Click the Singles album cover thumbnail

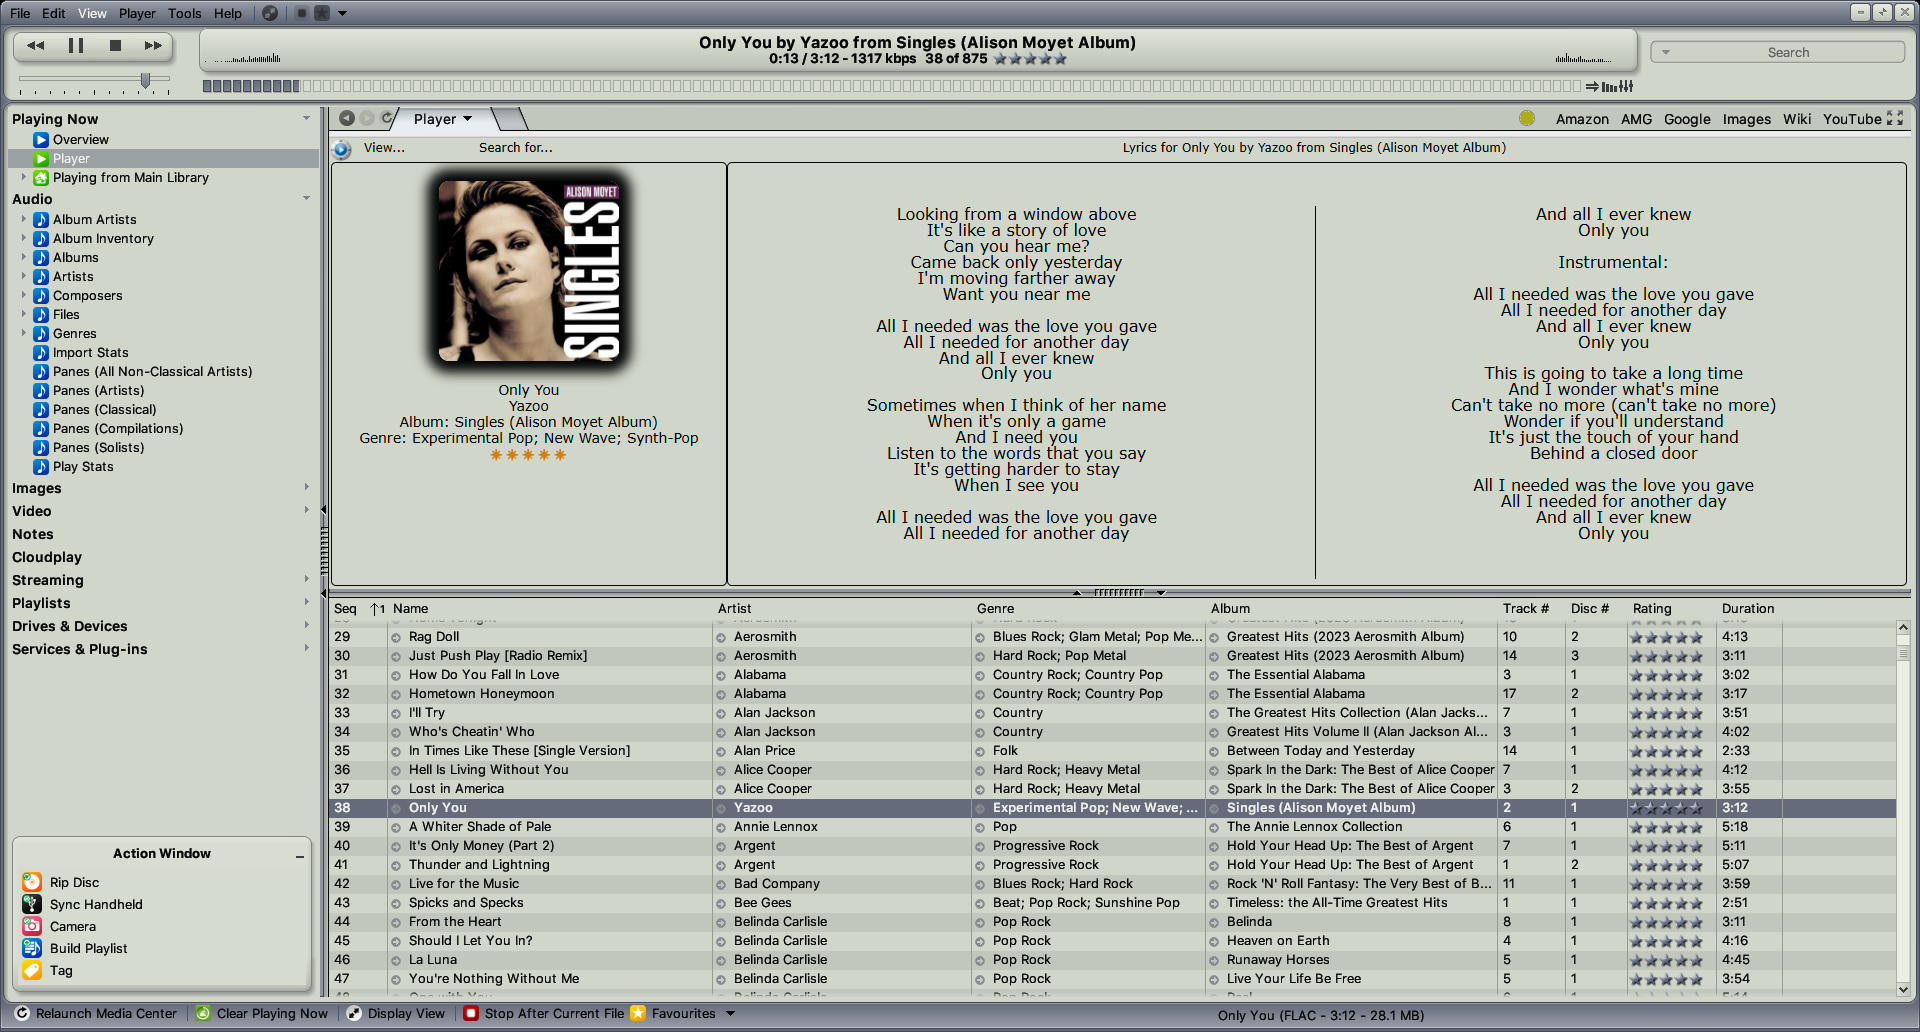click(529, 271)
